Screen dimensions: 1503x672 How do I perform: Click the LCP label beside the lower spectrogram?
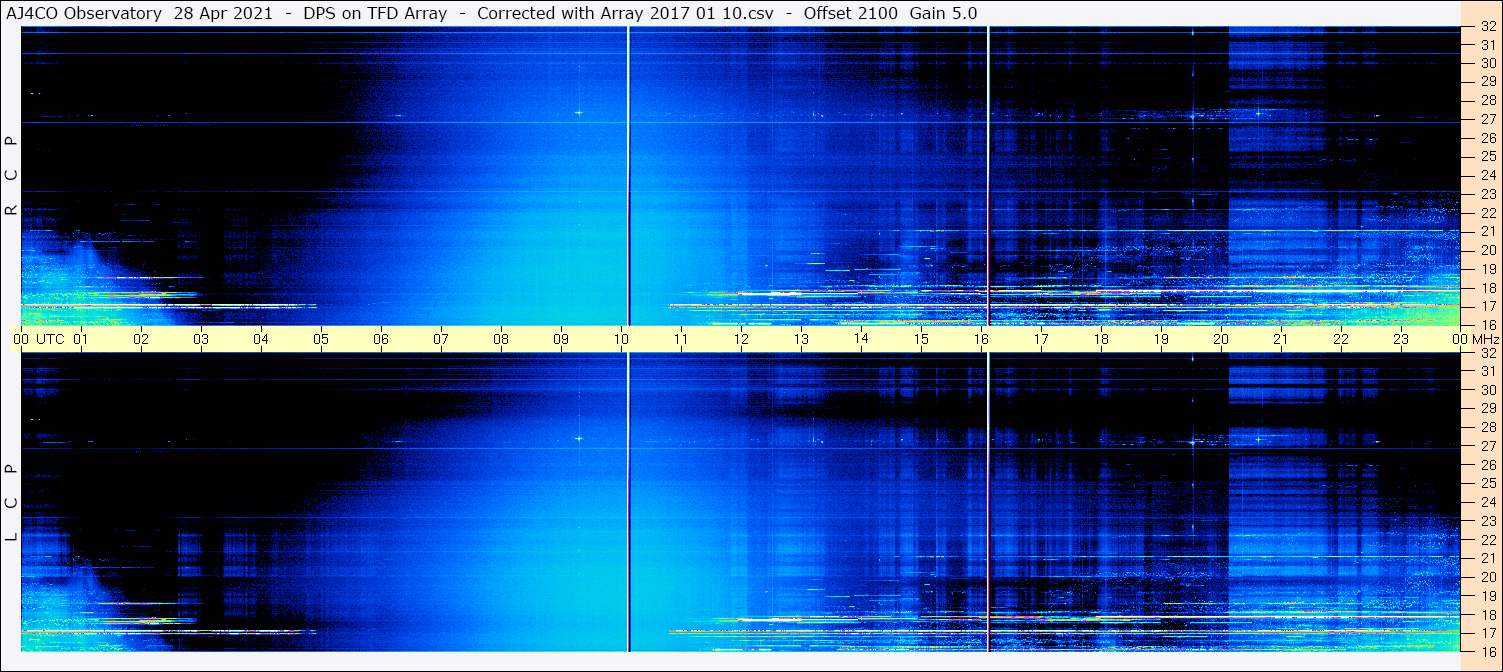click(11, 502)
